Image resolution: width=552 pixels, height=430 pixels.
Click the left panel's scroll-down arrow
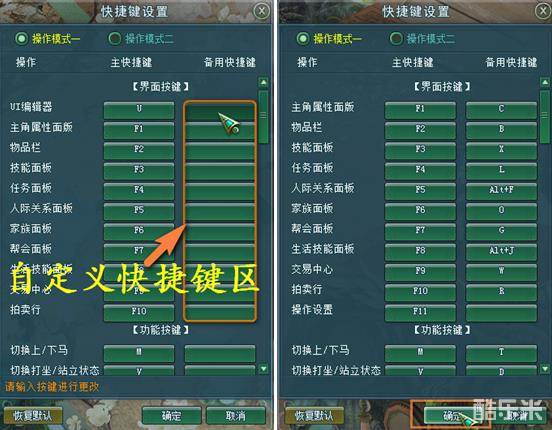coord(263,369)
